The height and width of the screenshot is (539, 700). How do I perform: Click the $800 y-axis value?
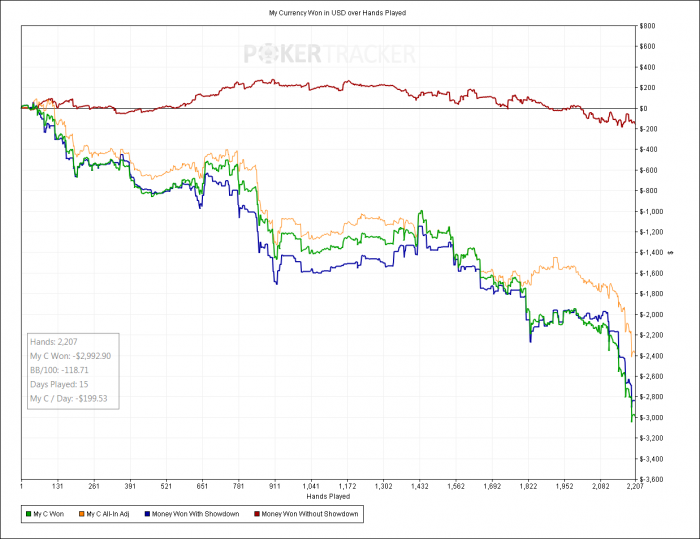pyautogui.click(x=647, y=26)
